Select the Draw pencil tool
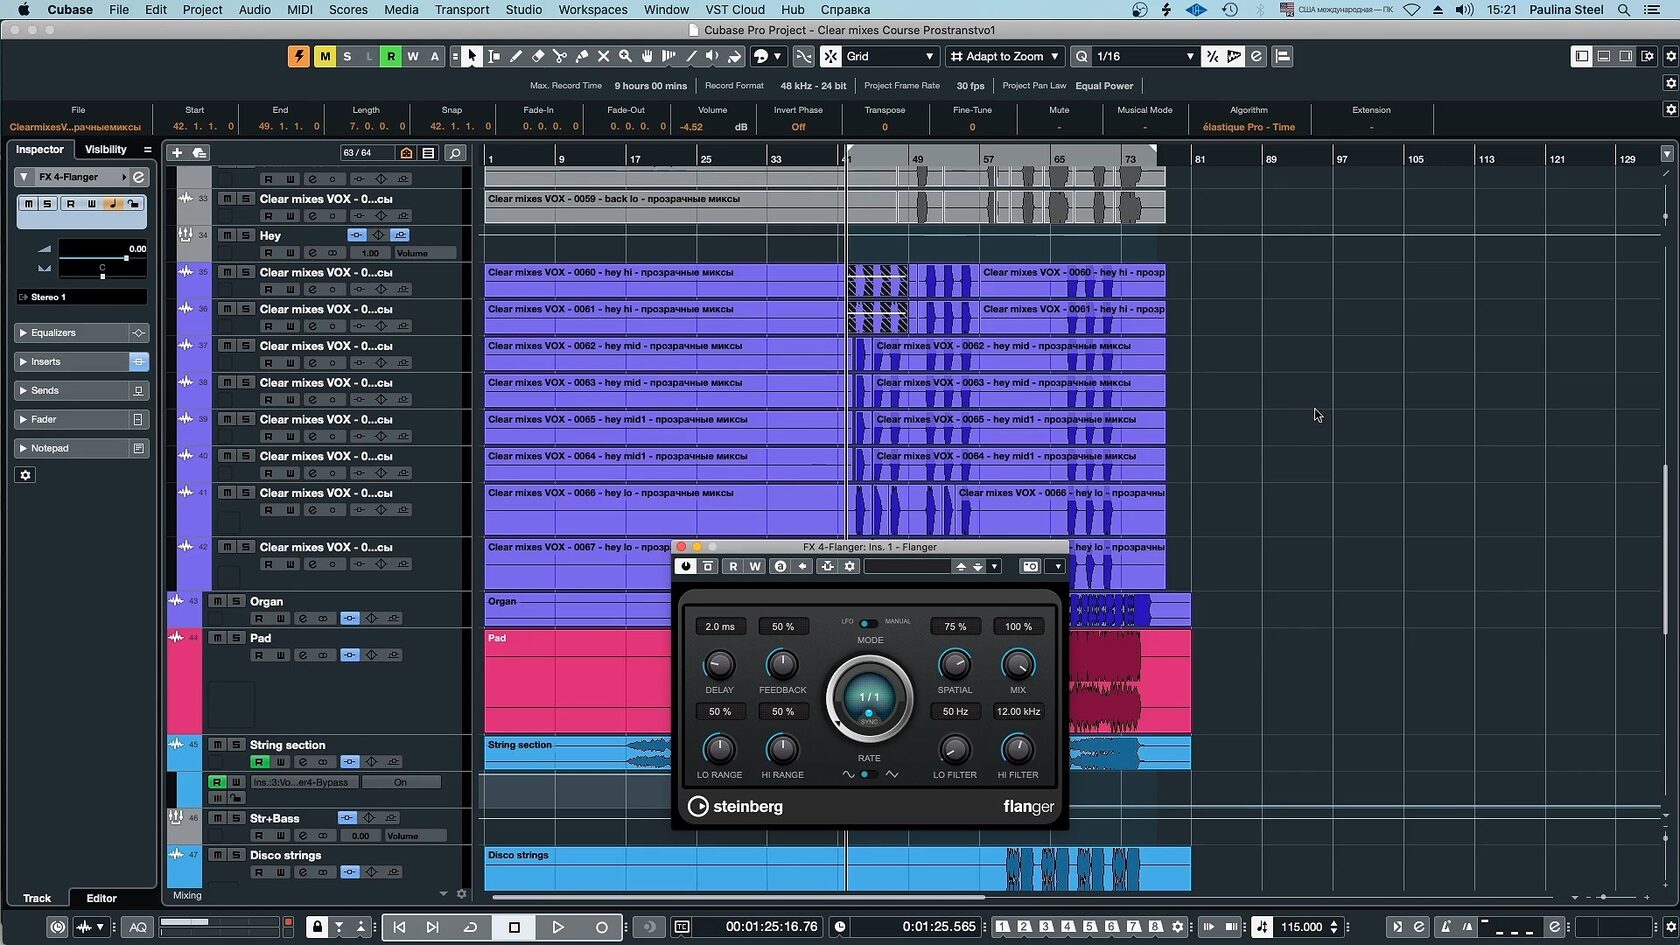Image resolution: width=1680 pixels, height=945 pixels. [516, 57]
